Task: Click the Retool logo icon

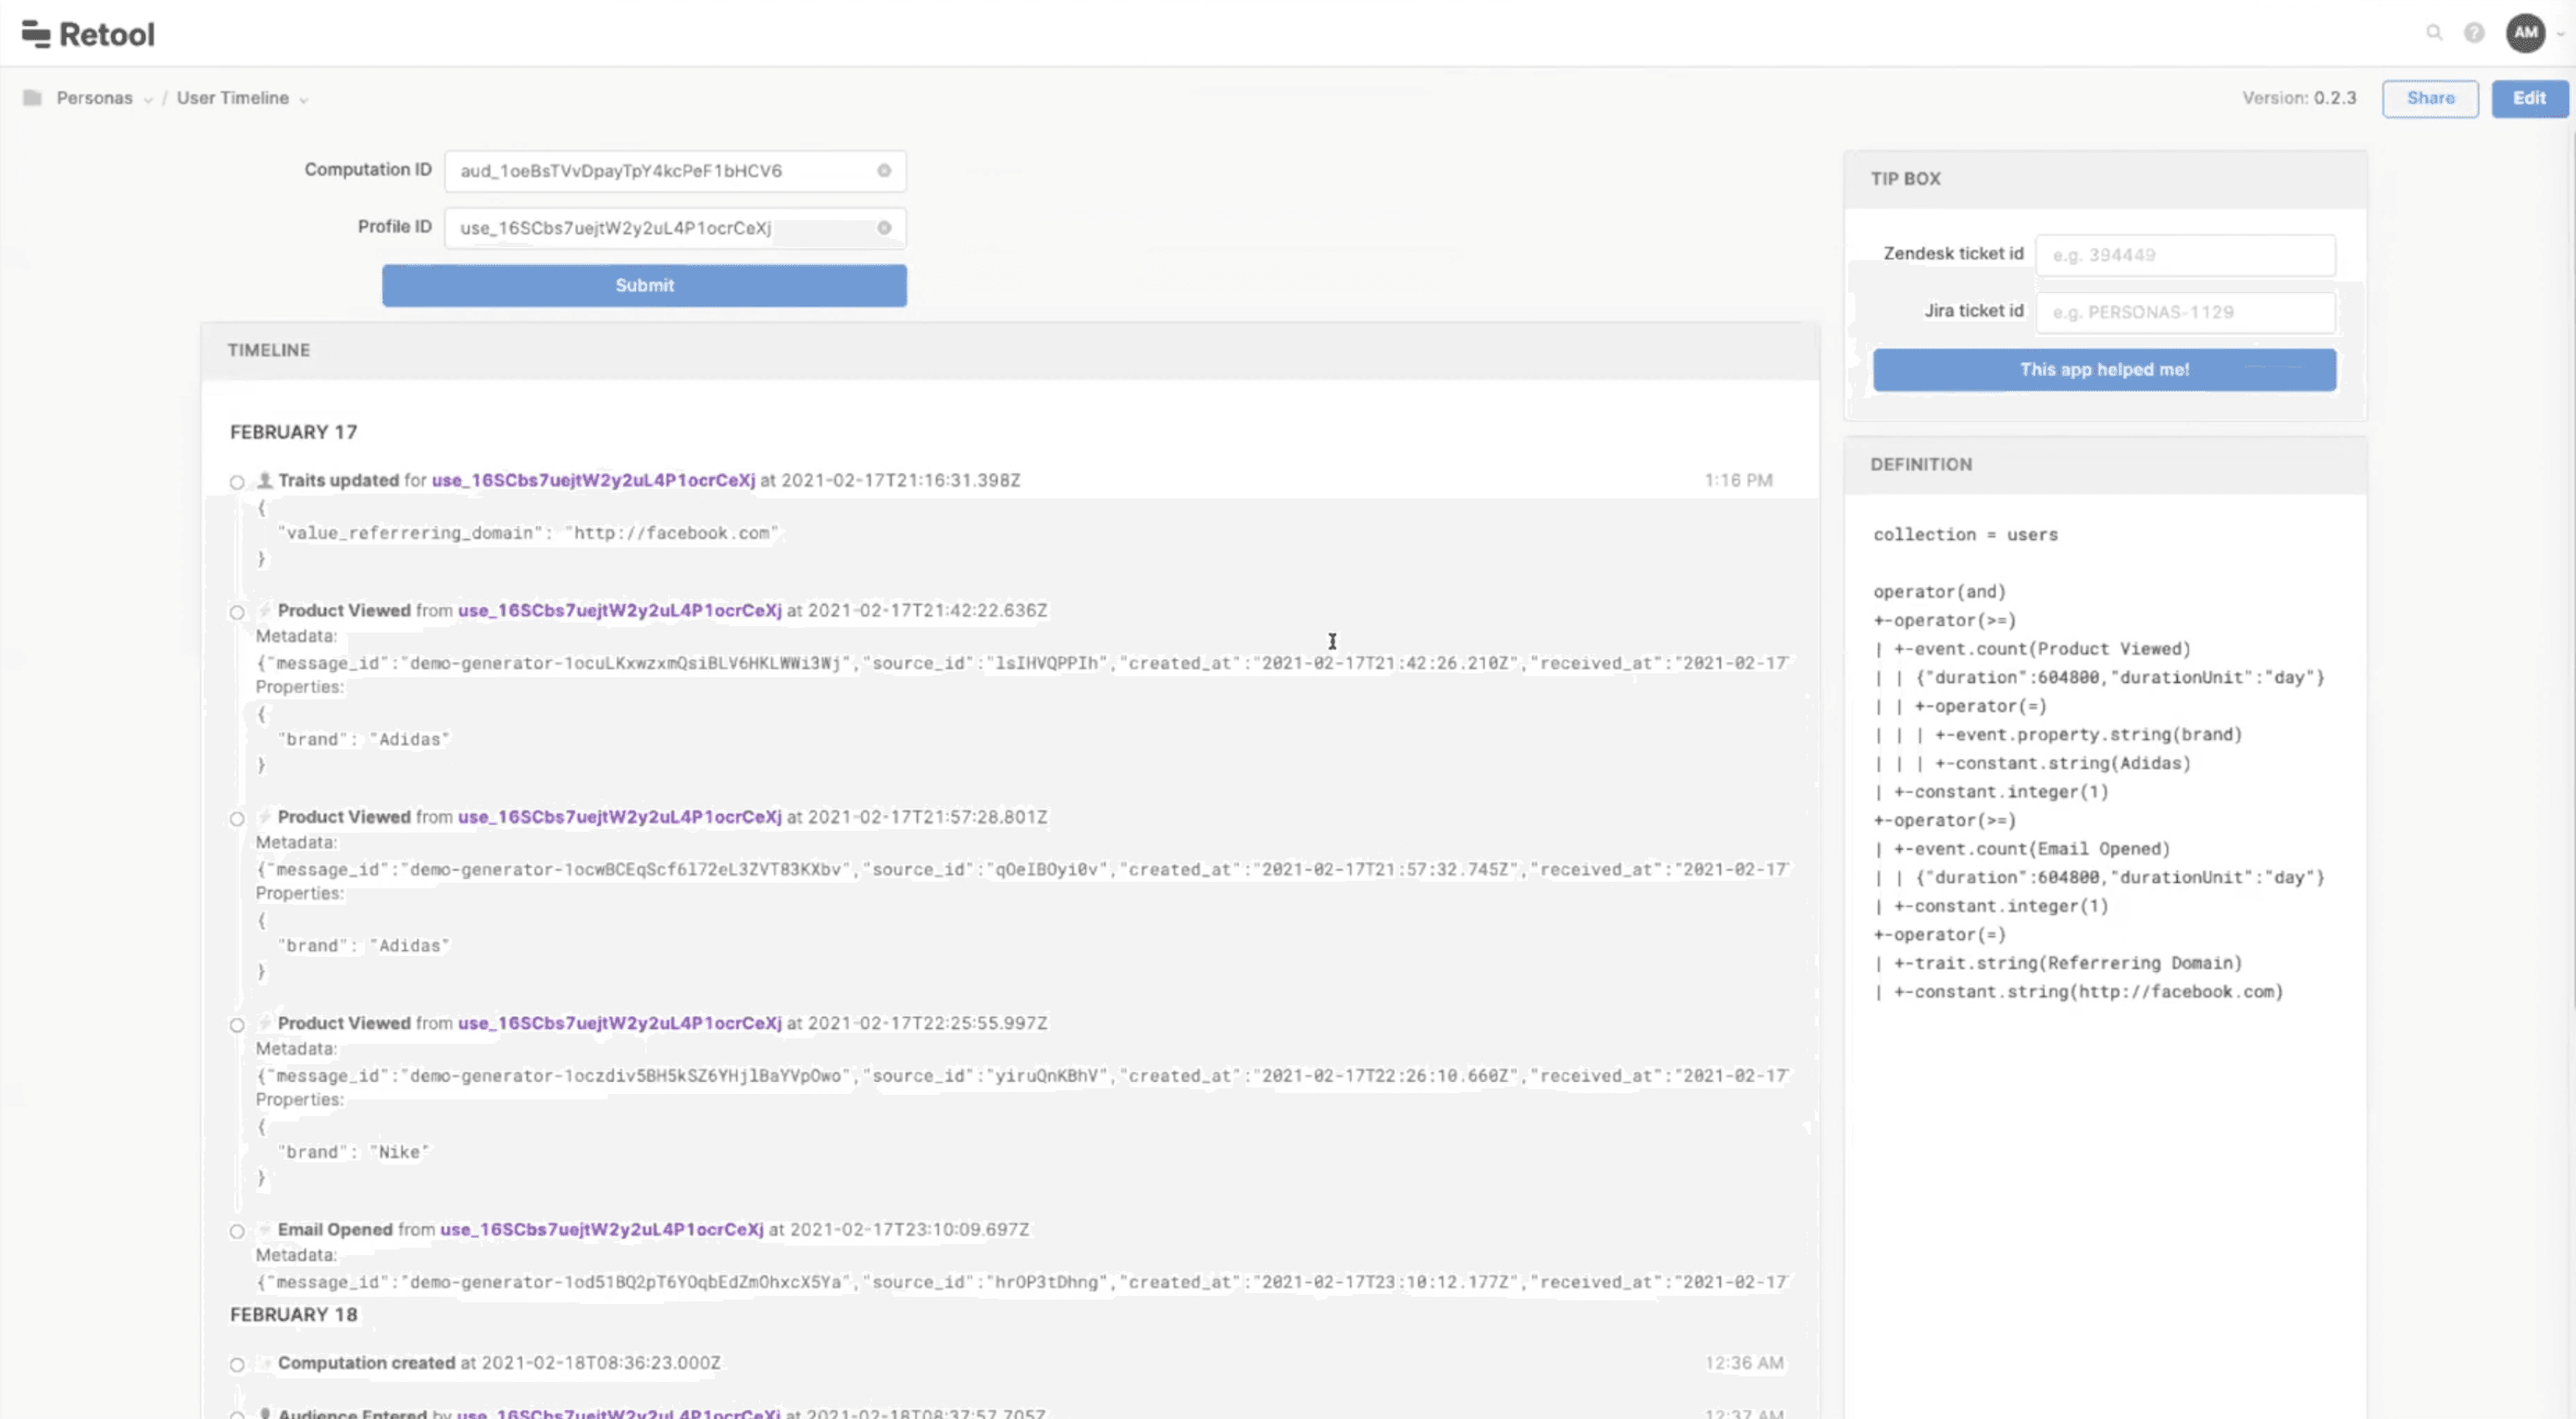Action: pos(36,34)
